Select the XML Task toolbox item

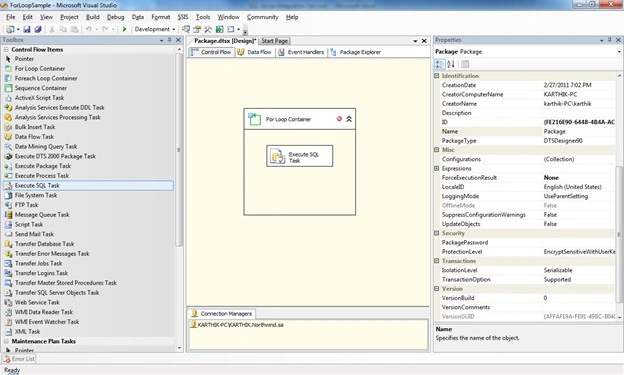click(27, 332)
